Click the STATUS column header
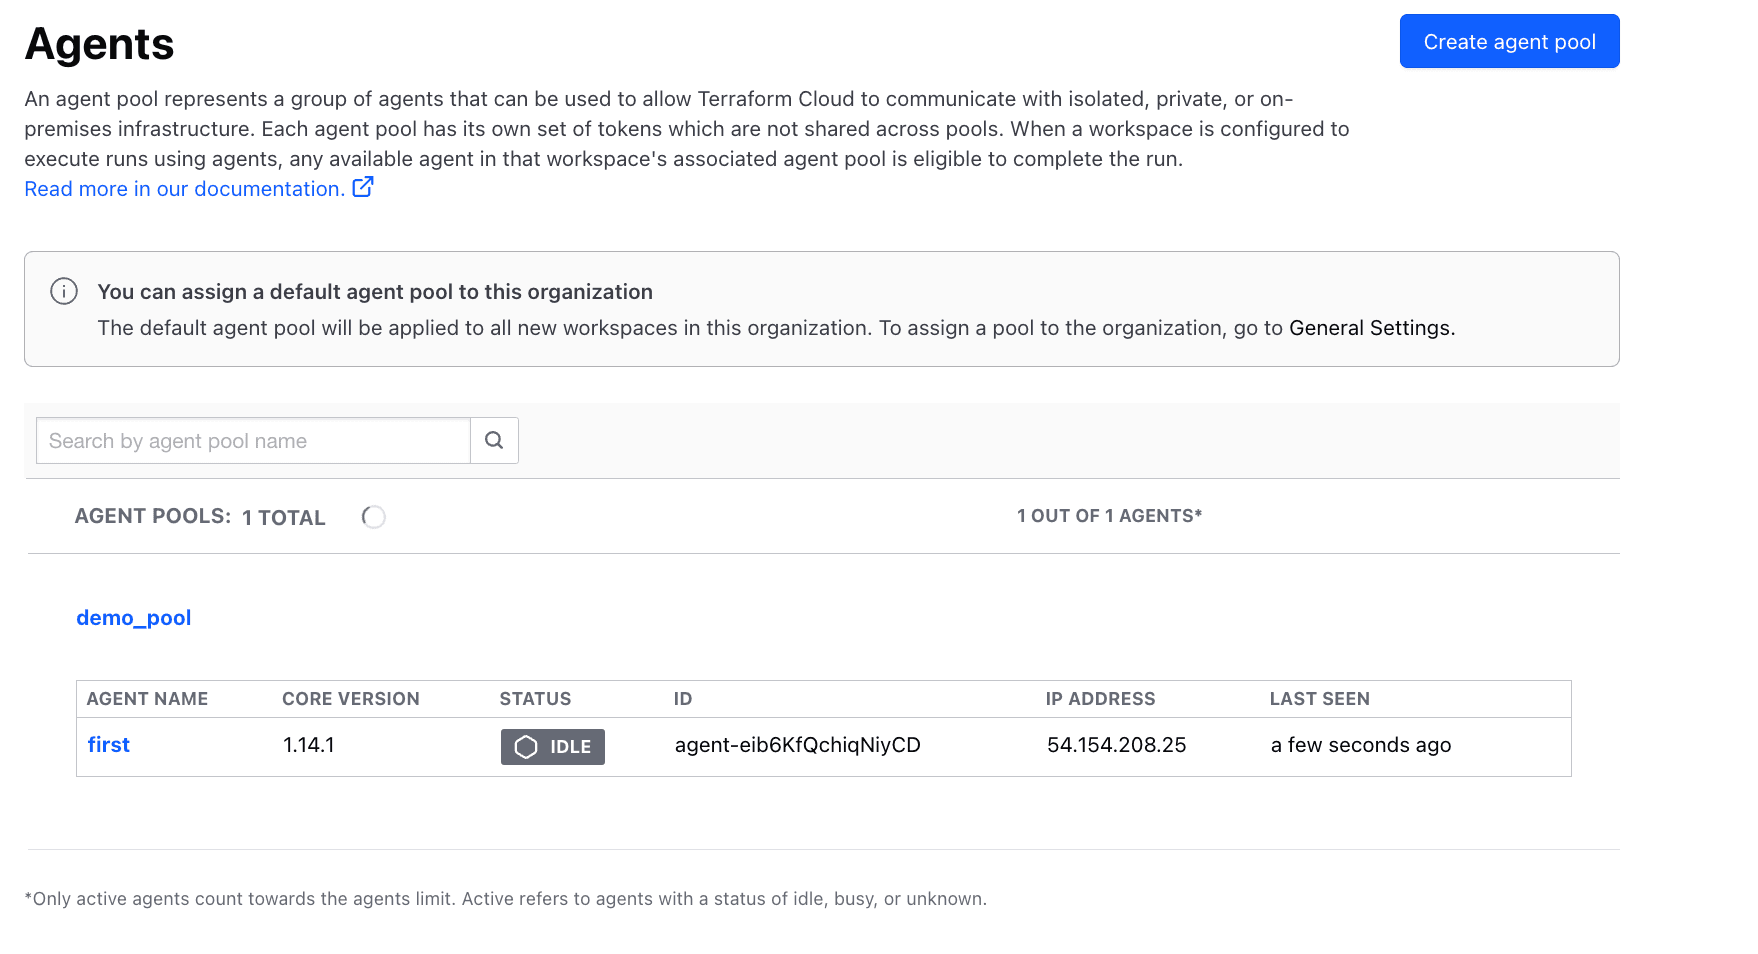Screen dimensions: 1758x954 click(536, 698)
